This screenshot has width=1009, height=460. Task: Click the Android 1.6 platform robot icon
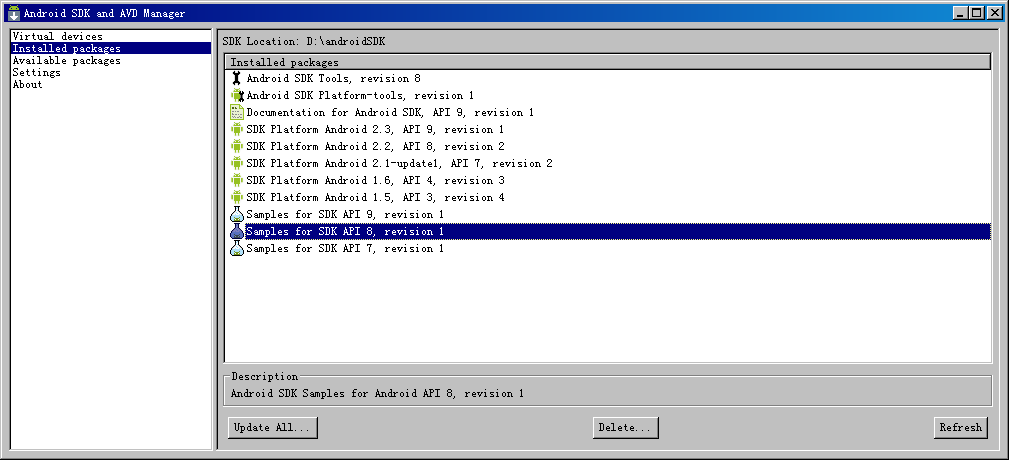(x=237, y=180)
